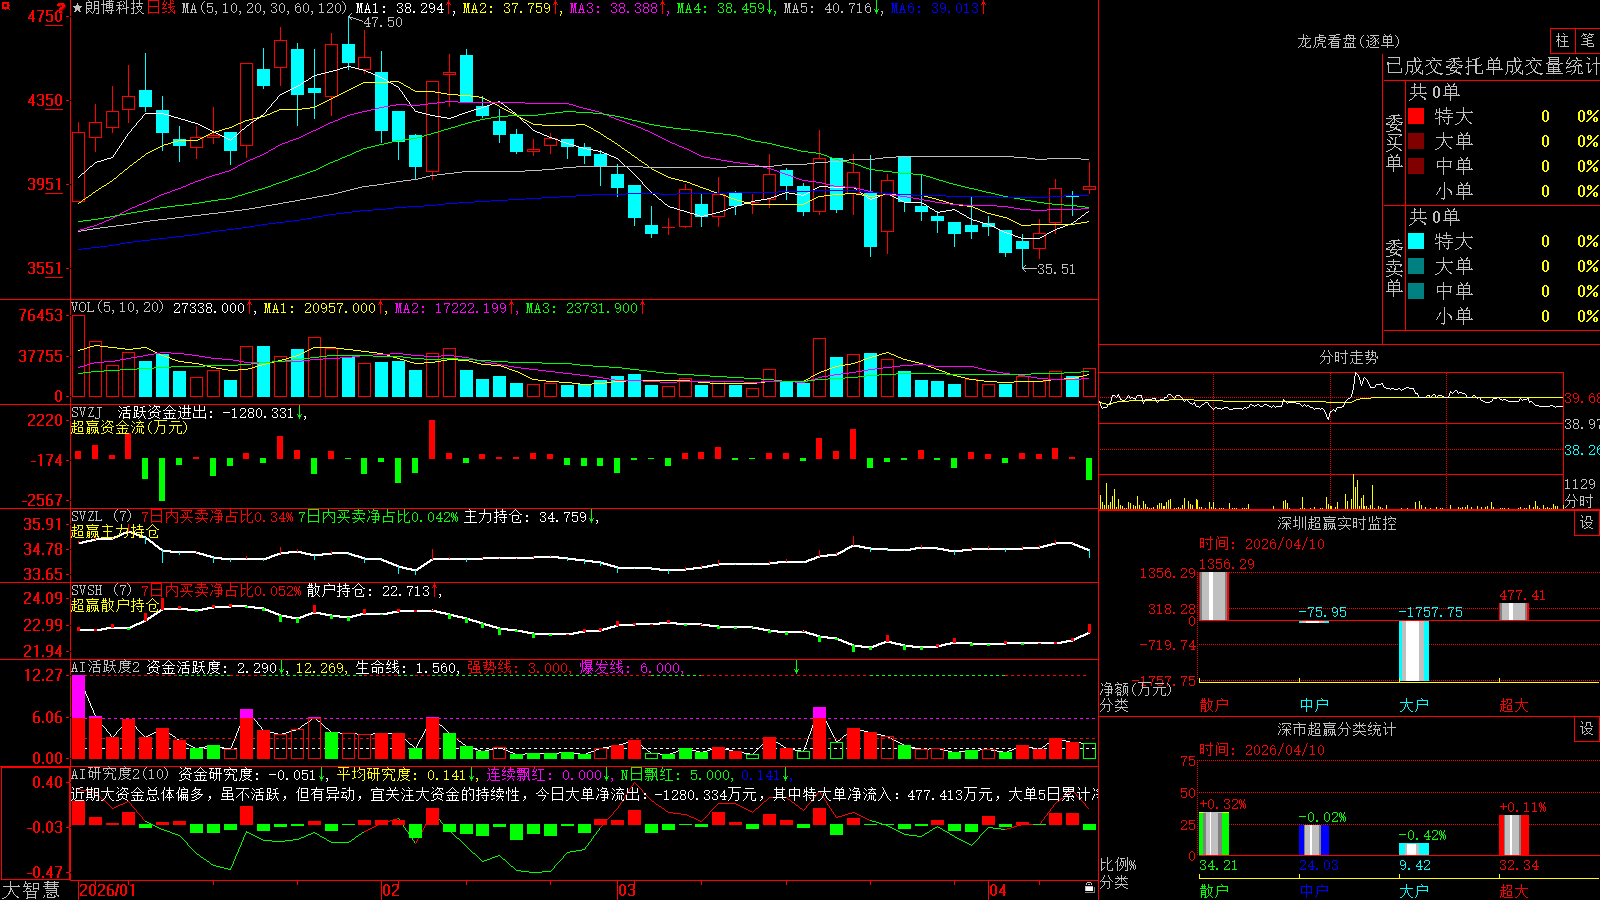1600x900 pixels.
Task: Click the lock icon at the chart's bottom-right
Action: [x=1089, y=888]
